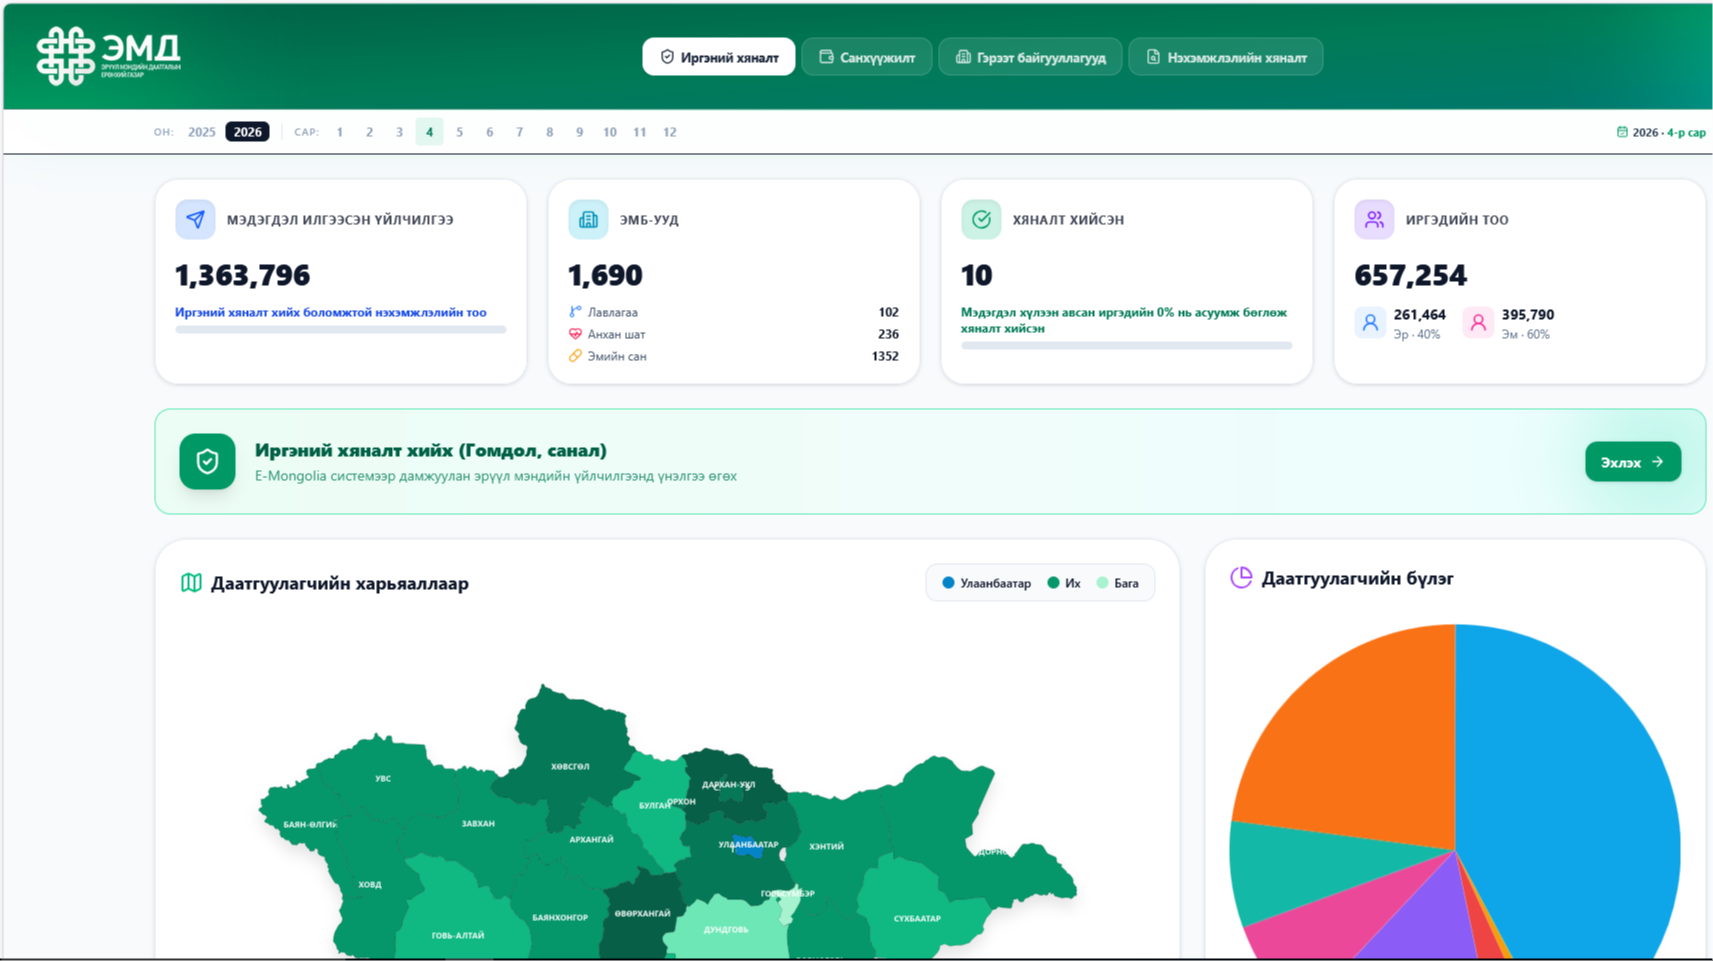Select year 2025

pyautogui.click(x=202, y=132)
